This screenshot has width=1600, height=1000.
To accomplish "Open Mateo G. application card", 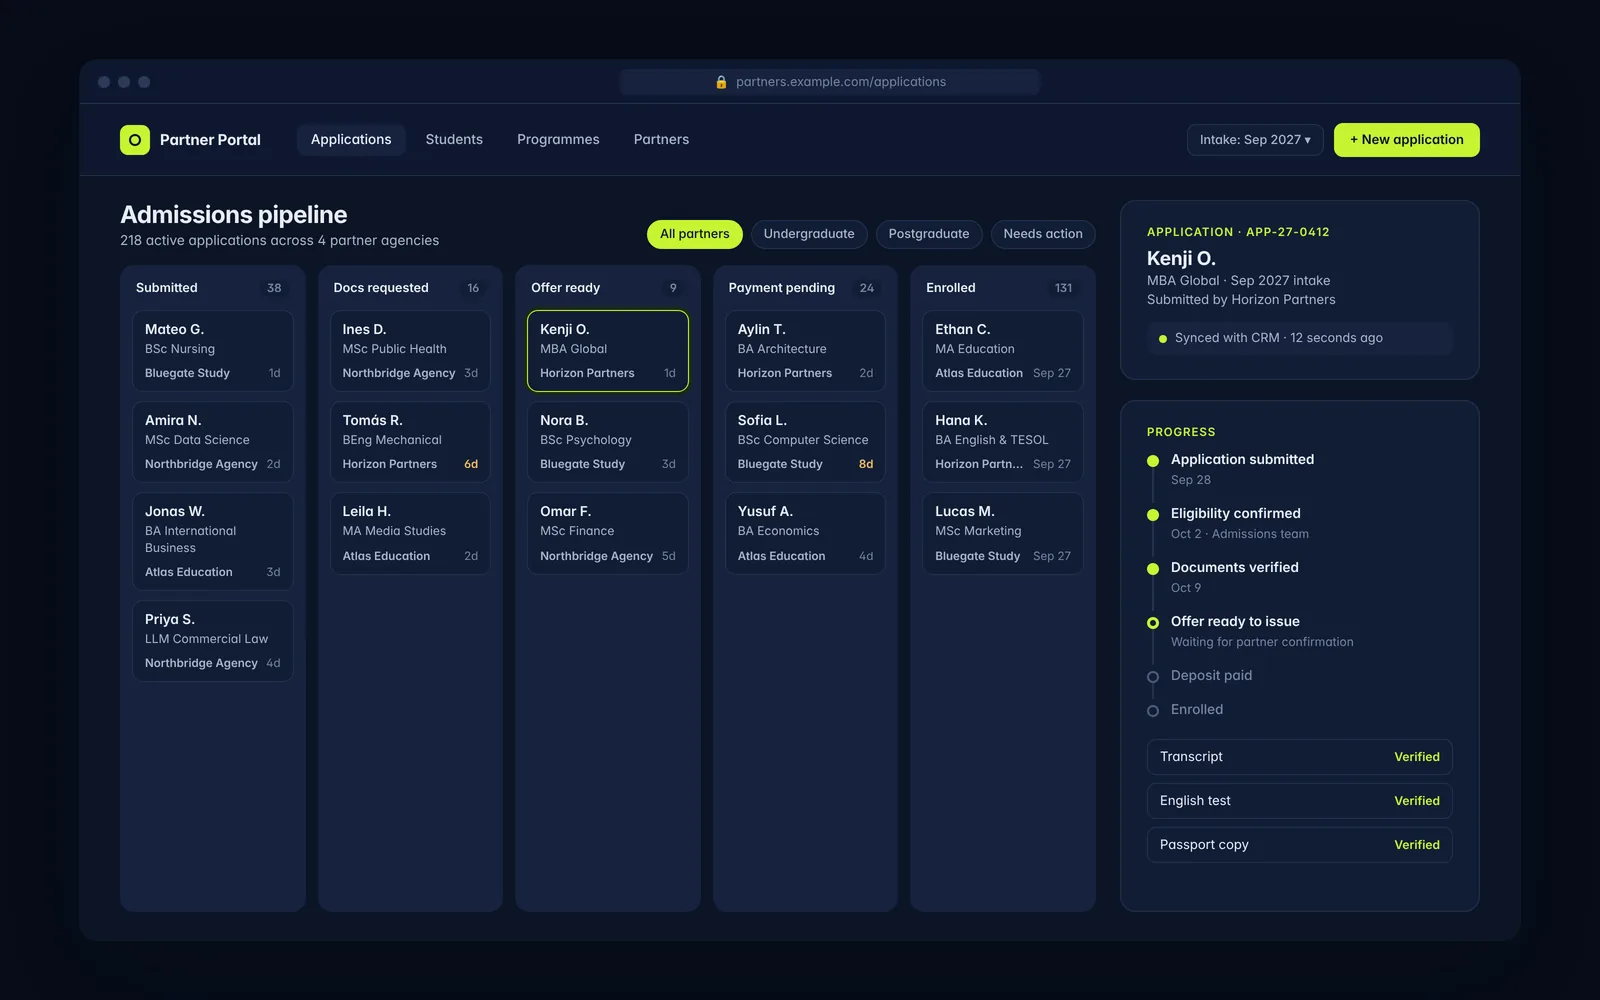I will [x=213, y=351].
